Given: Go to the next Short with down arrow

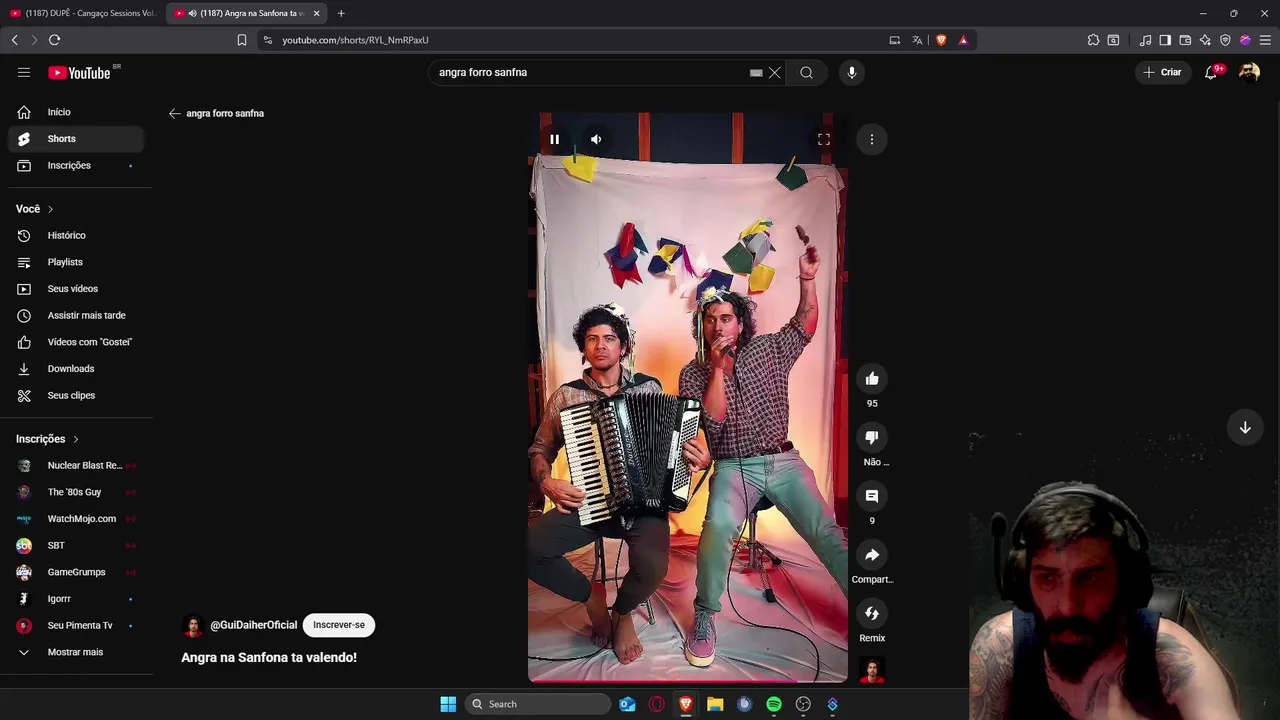Looking at the screenshot, I should pos(1245,427).
